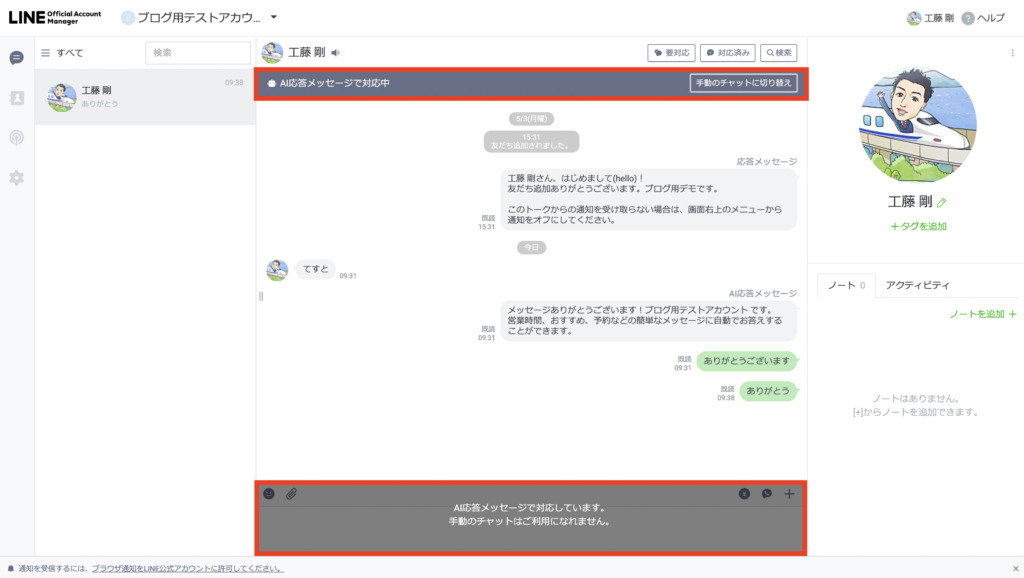
Task: Open the chat icon in left sidebar
Action: pos(16,58)
